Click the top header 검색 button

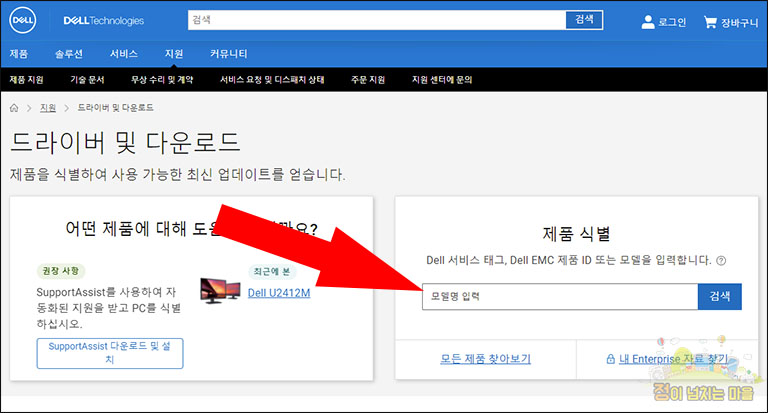click(584, 20)
